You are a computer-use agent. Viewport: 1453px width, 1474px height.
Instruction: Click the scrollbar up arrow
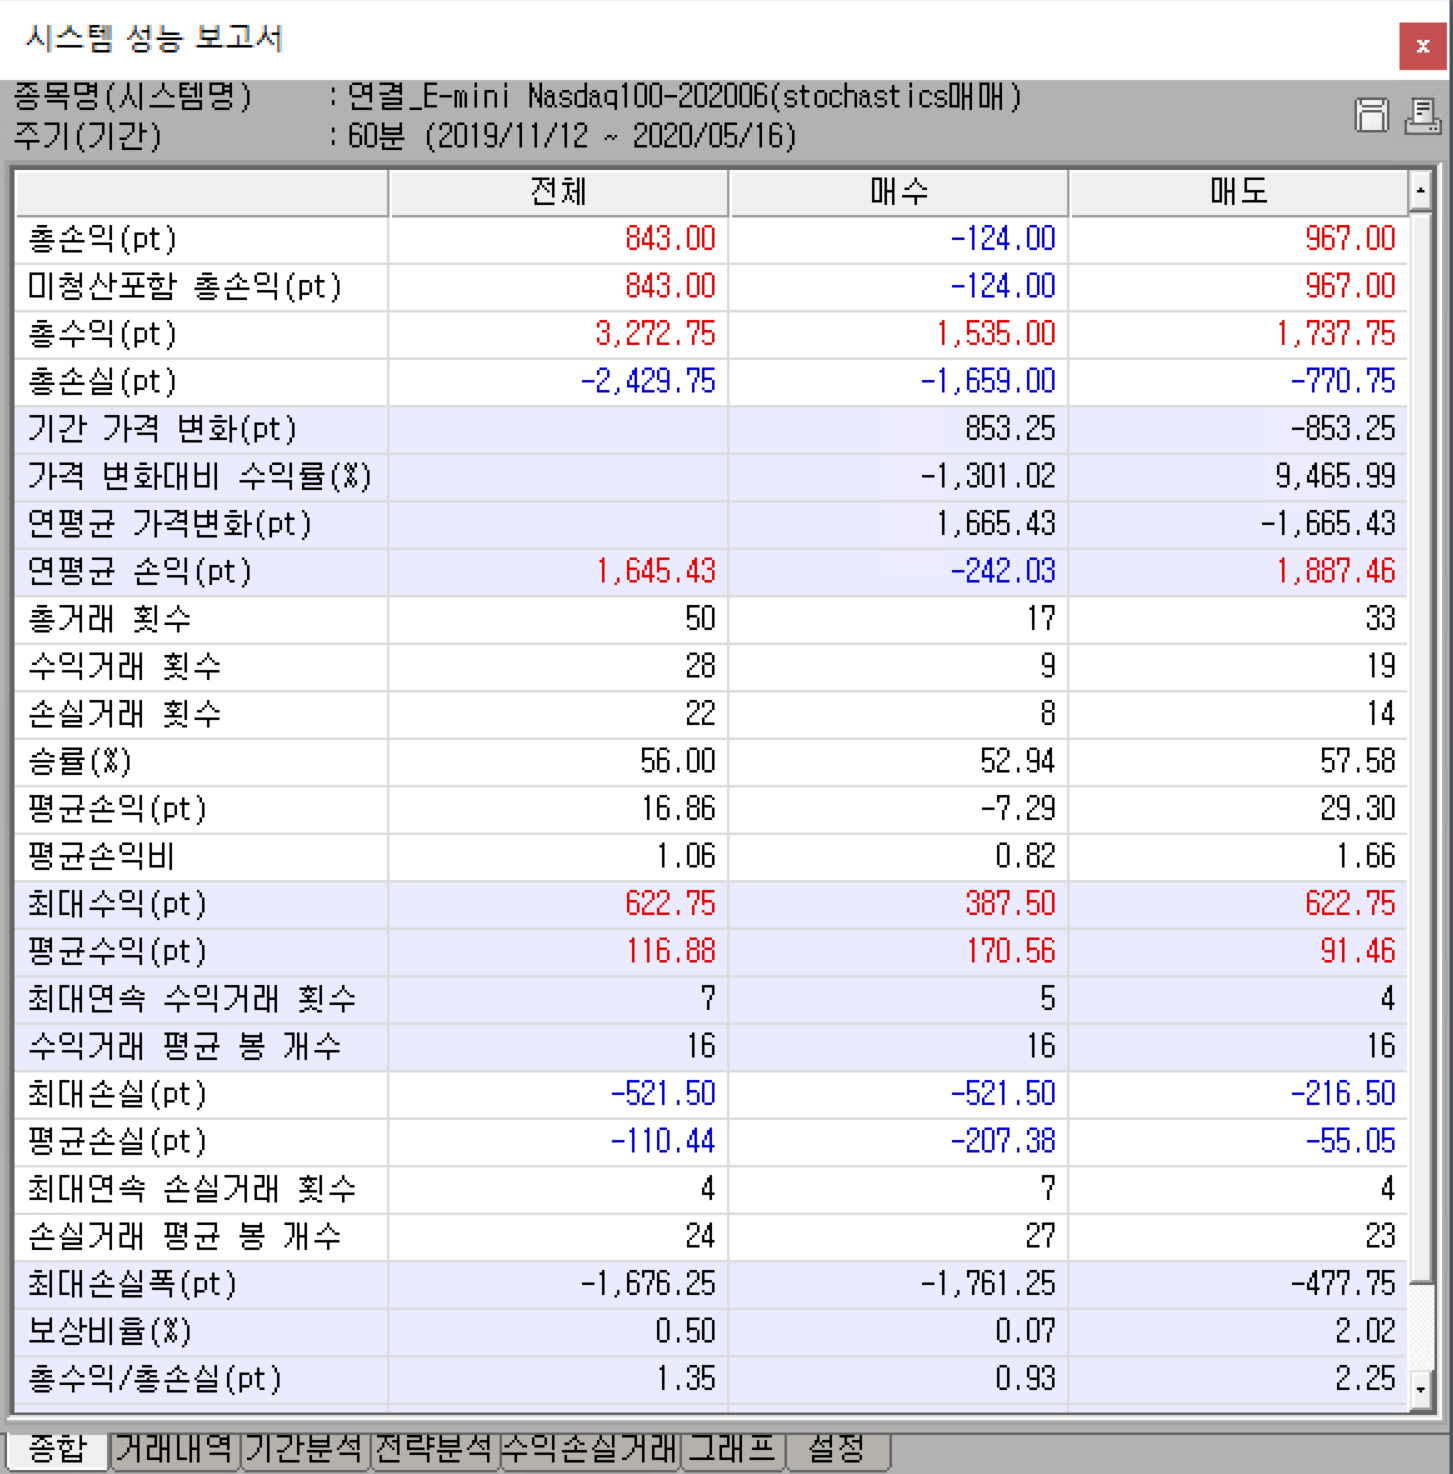1420,190
